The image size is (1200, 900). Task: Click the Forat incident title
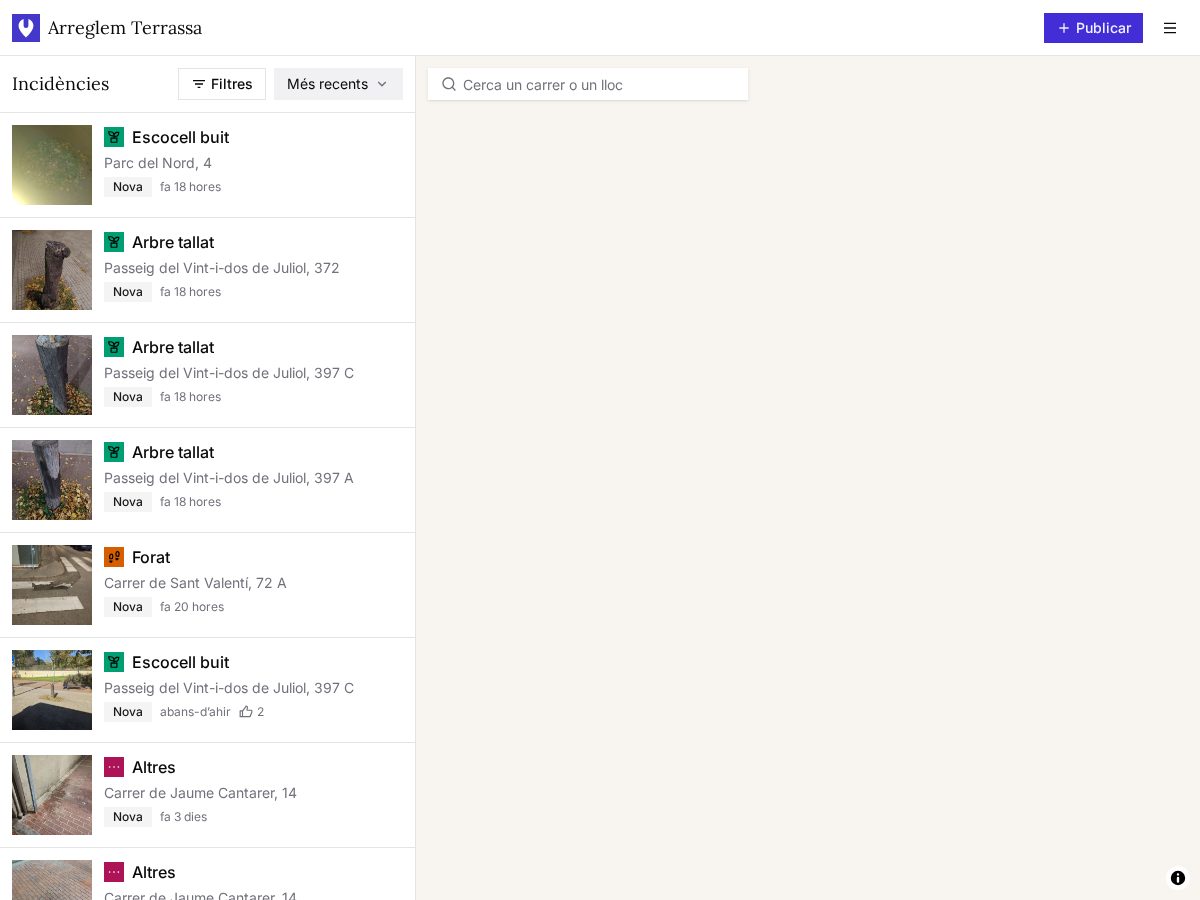point(151,557)
